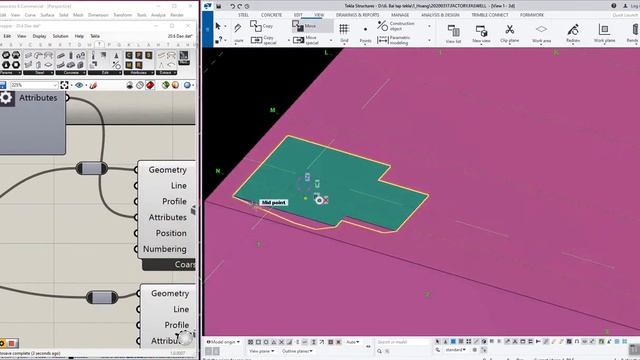This screenshot has height=360, width=640.
Task: Select the Grid tool in Tekla ribbon
Action: 344,33
